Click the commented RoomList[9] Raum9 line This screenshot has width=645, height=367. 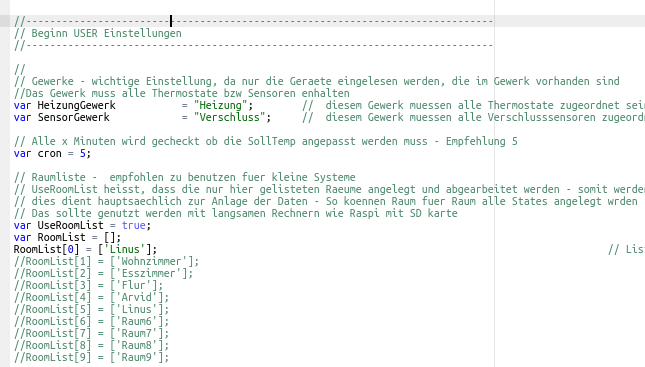(x=91, y=357)
